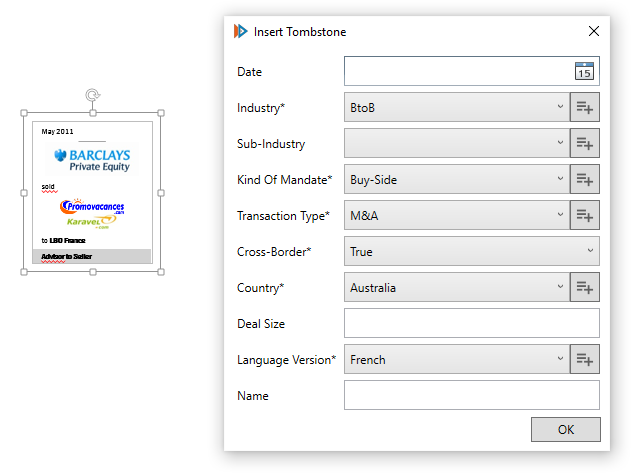
Task: Click the add-item icon beside Transaction Type
Action: tap(584, 215)
